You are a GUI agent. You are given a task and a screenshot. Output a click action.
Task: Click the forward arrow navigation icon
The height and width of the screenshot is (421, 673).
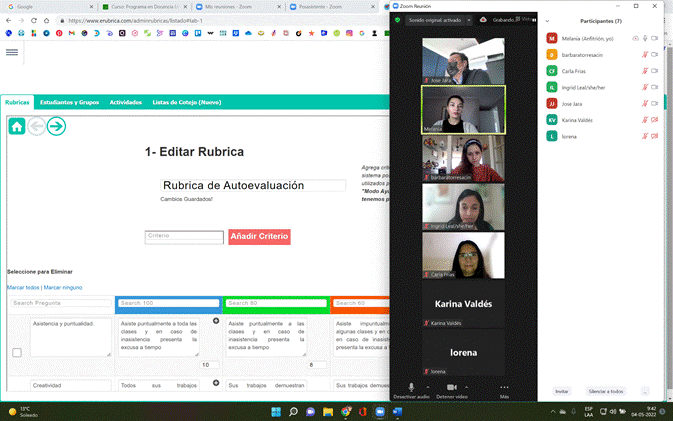[56, 126]
